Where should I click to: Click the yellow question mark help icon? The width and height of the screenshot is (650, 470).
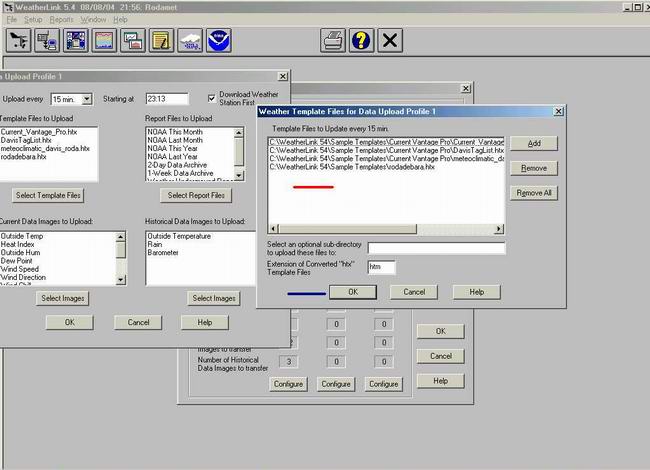point(361,41)
